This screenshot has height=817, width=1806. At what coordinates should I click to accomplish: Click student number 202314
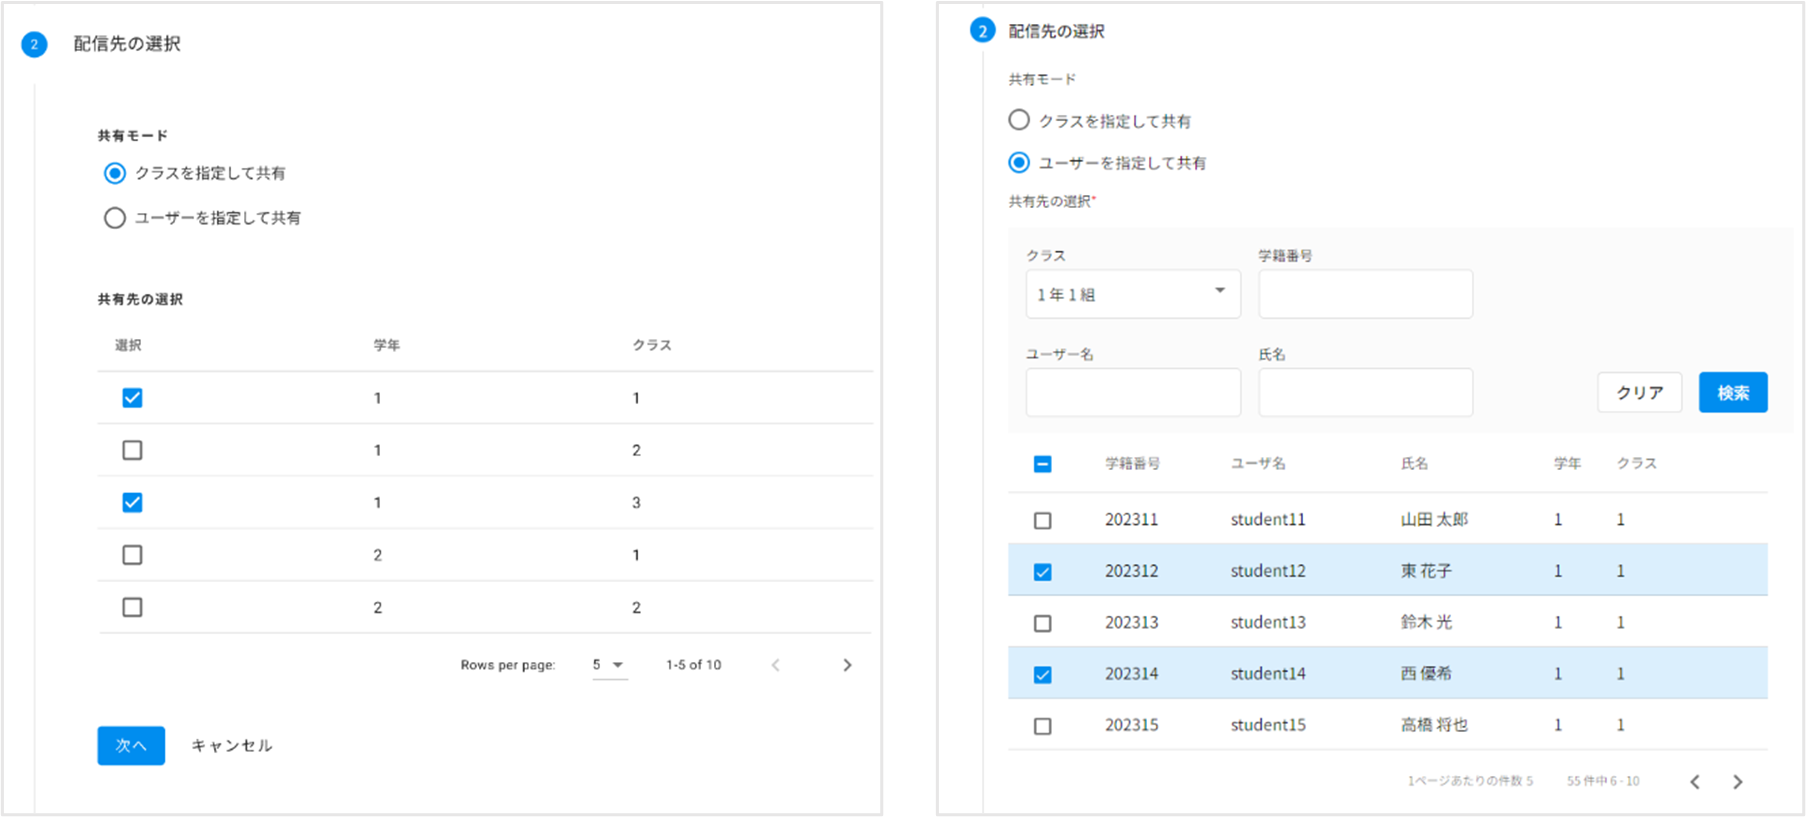tap(1131, 674)
